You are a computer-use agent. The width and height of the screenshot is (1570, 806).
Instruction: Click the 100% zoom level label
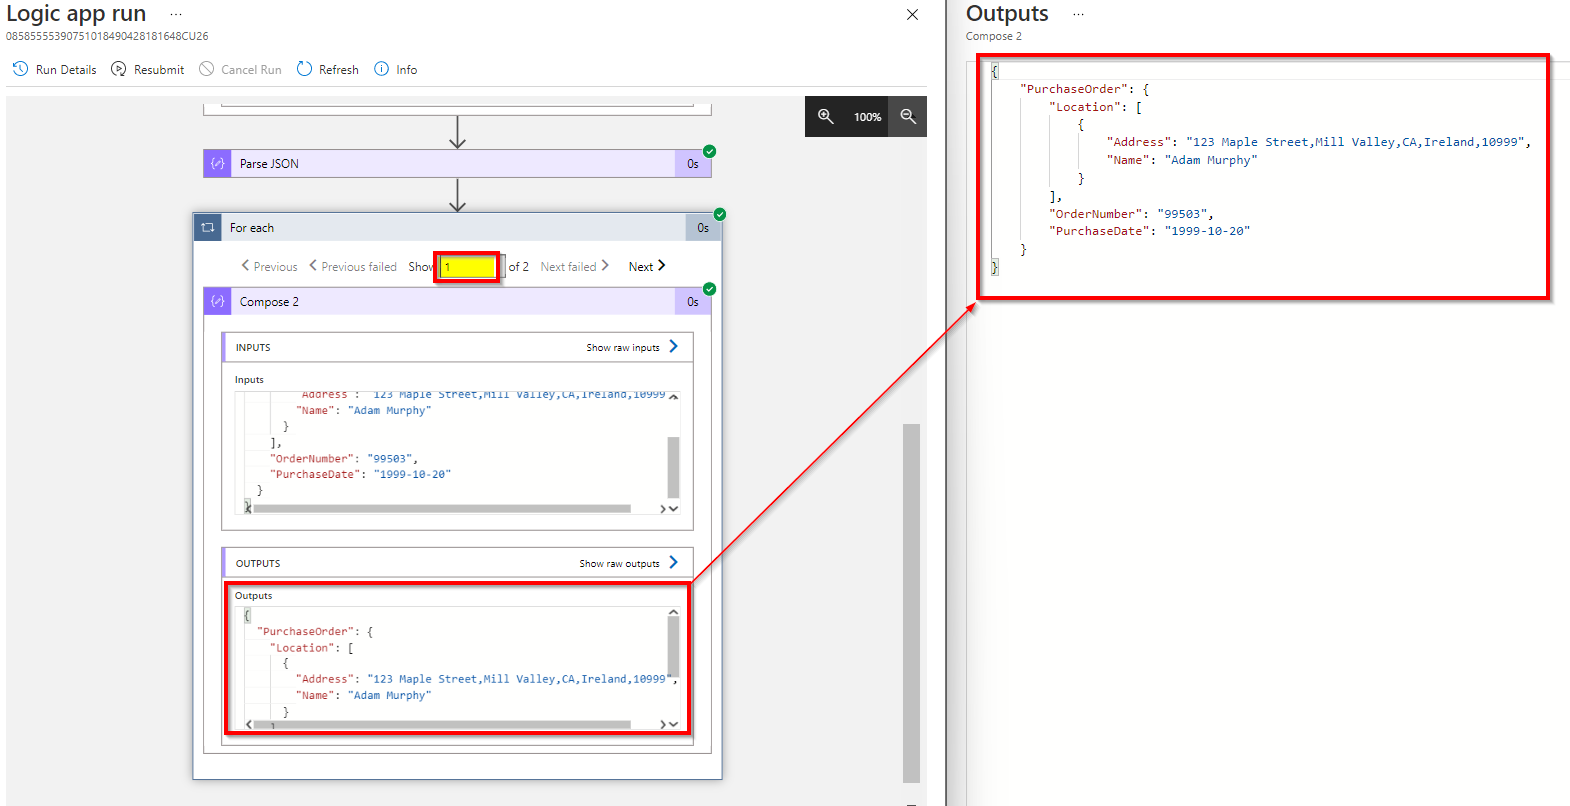pos(867,117)
